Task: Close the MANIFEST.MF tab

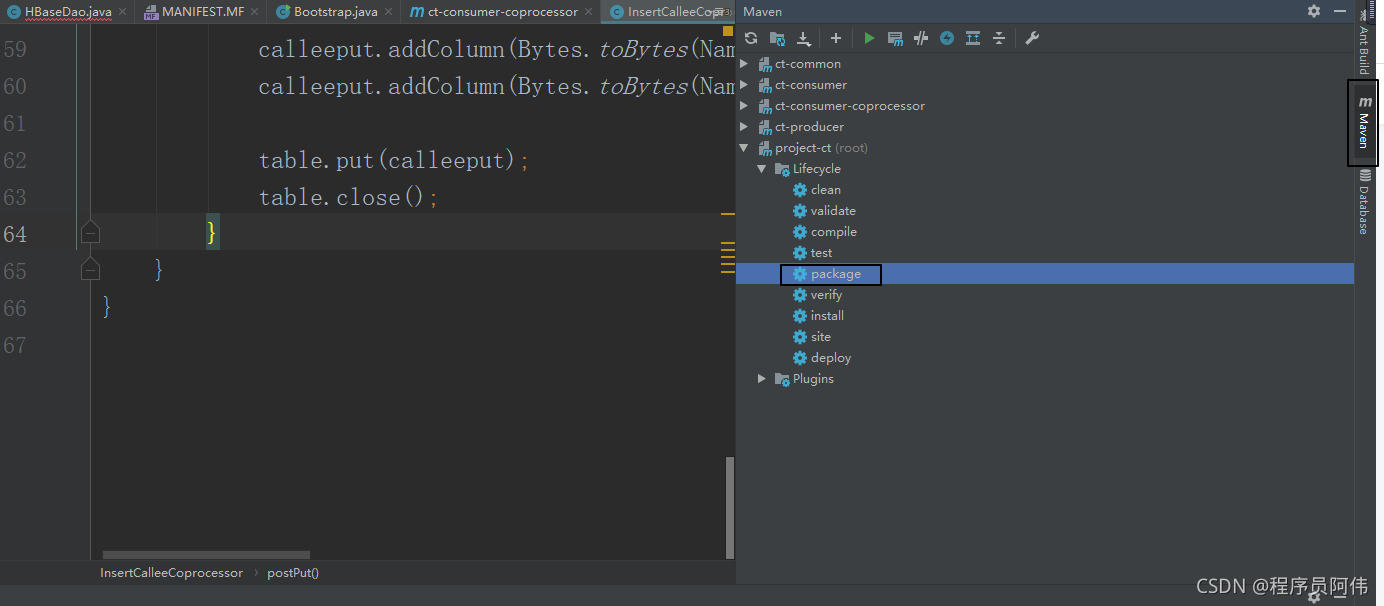Action: 253,12
